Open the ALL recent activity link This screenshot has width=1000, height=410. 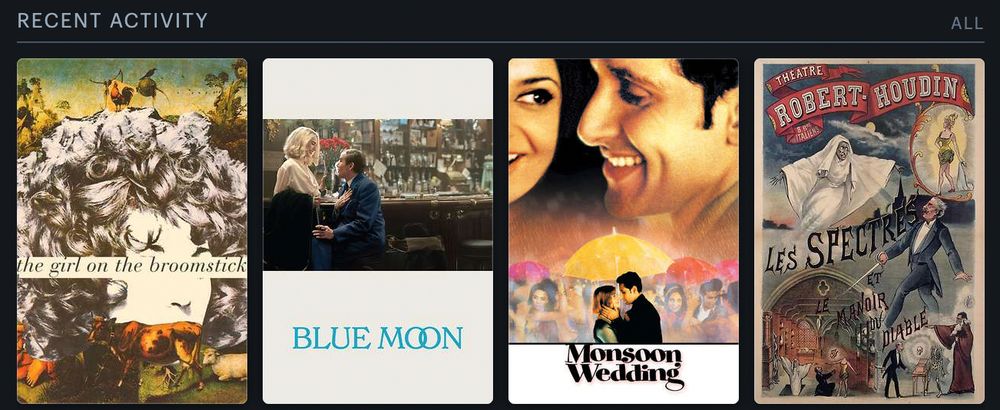967,24
